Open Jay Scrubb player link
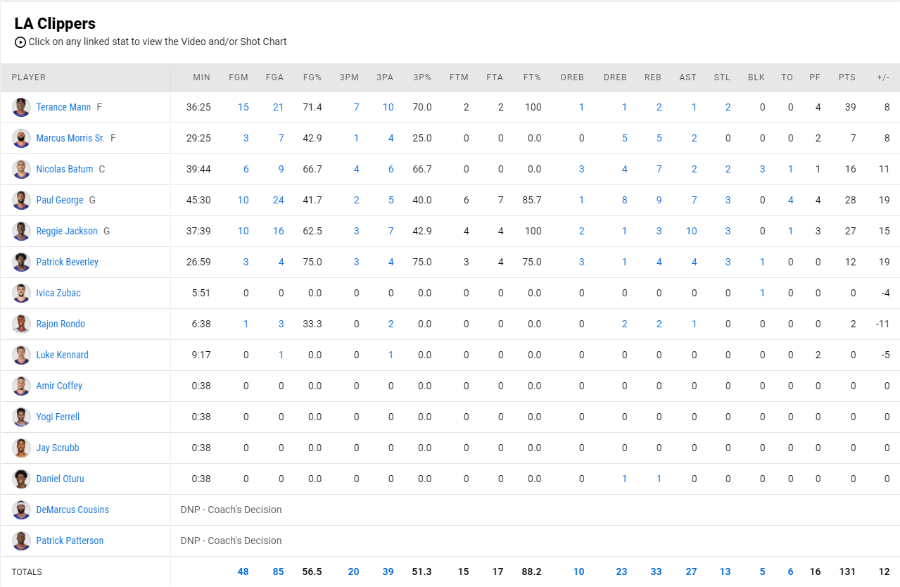This screenshot has height=587, width=900. tap(57, 448)
